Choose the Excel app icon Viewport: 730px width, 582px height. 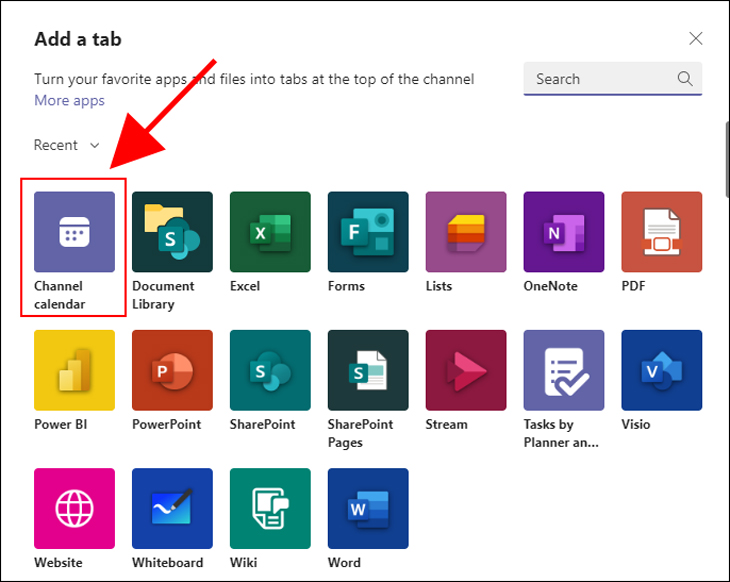click(270, 232)
